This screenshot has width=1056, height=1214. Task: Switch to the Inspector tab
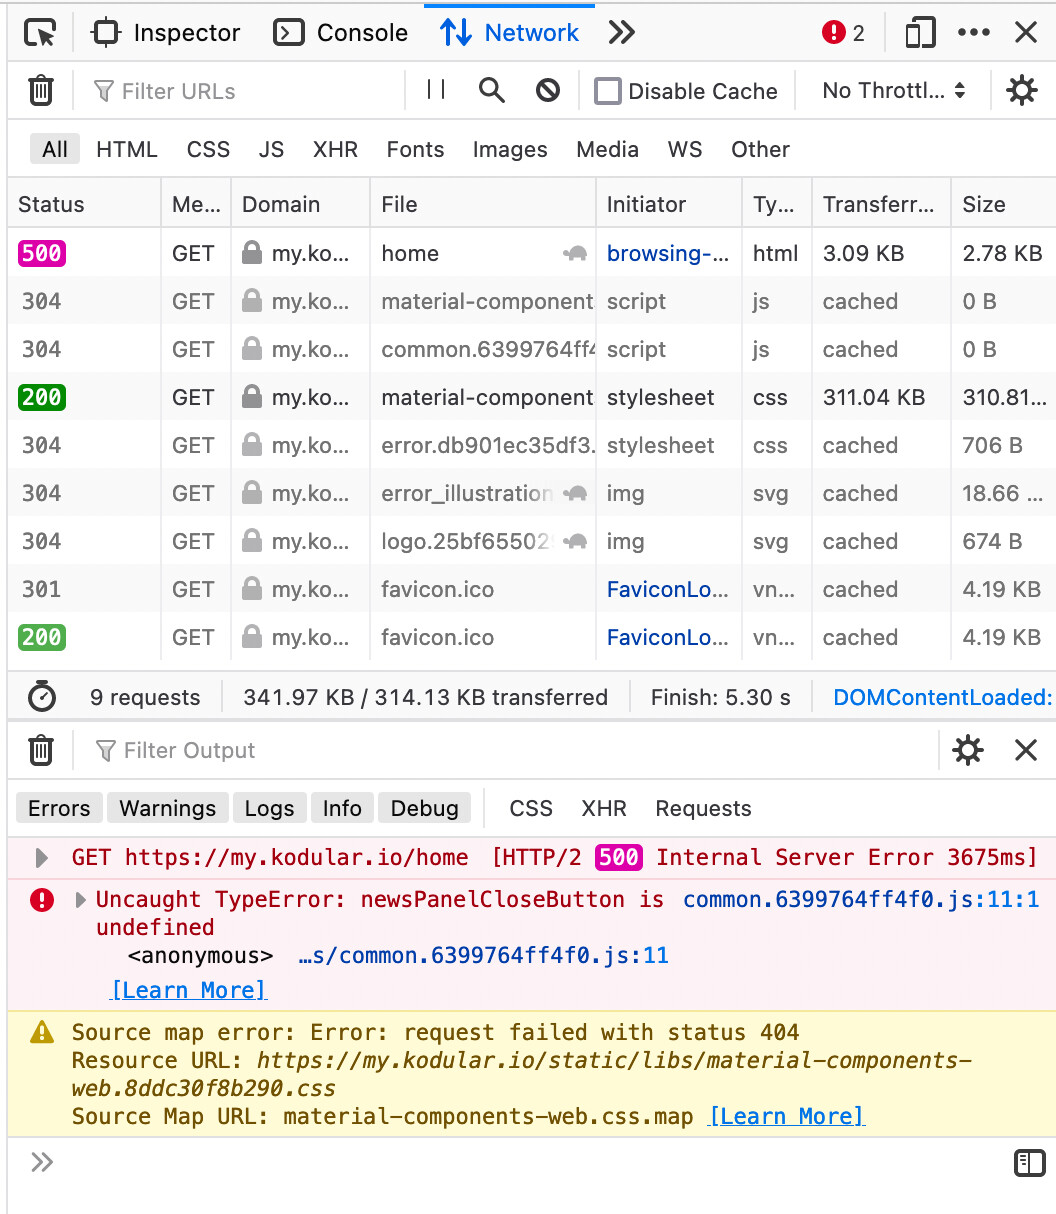click(x=166, y=33)
